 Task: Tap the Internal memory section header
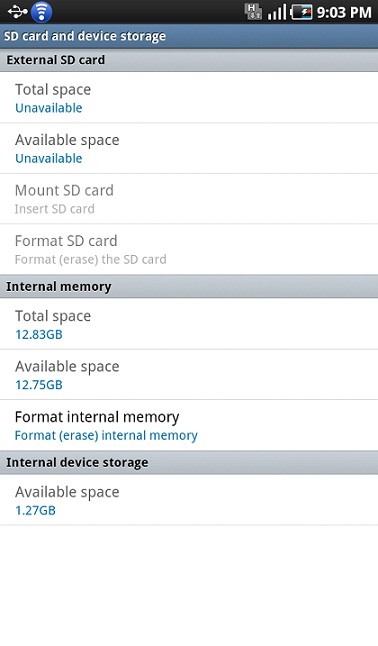[x=189, y=286]
